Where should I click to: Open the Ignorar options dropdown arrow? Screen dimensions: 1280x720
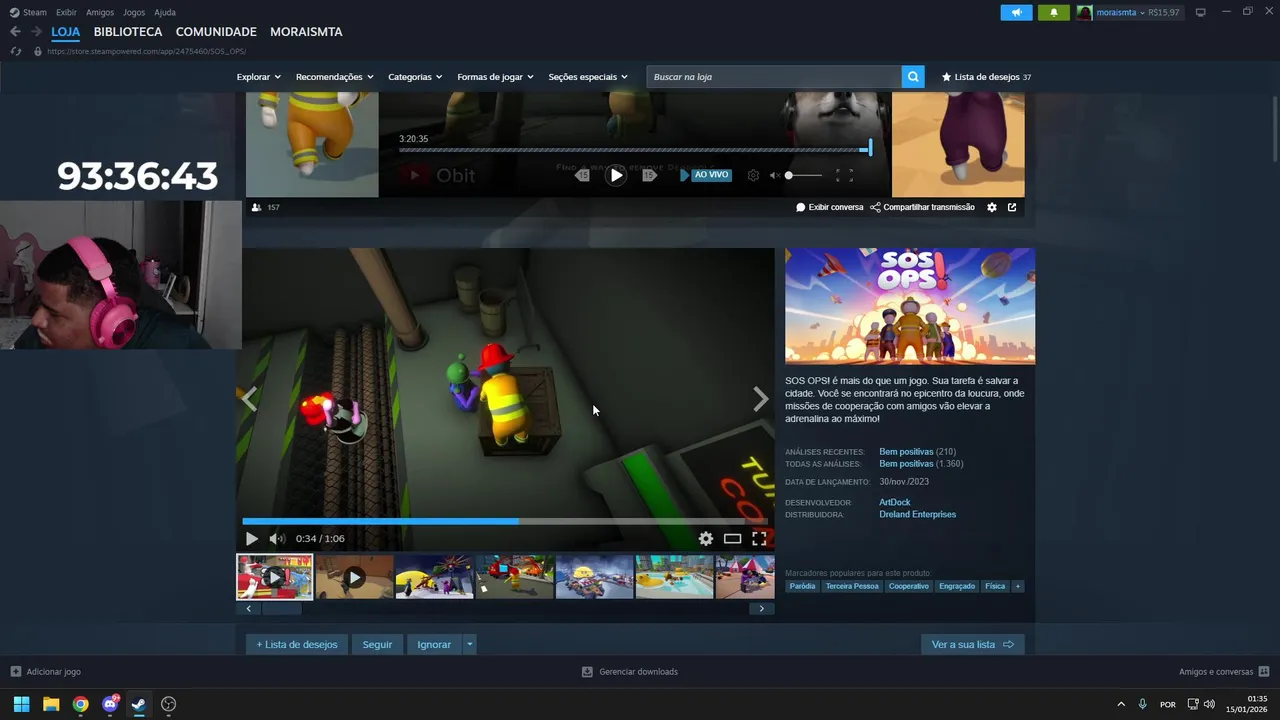pyautogui.click(x=469, y=645)
